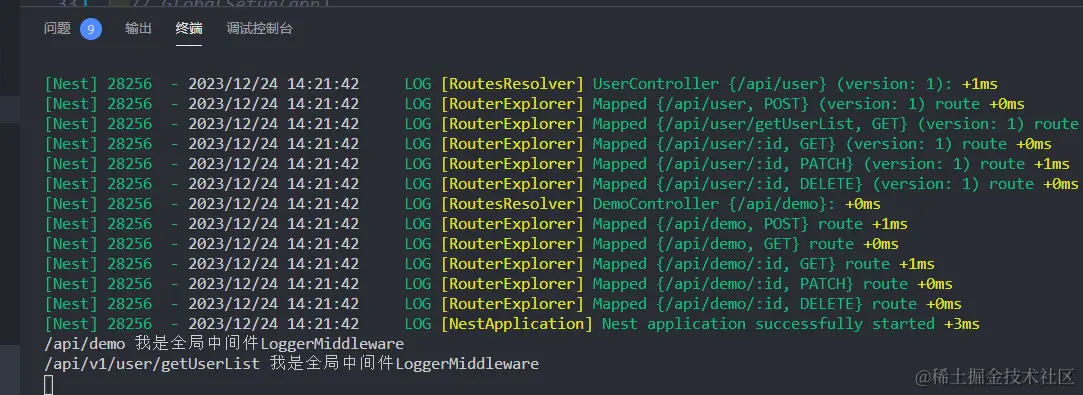Image resolution: width=1083 pixels, height=395 pixels.
Task: Open the 输出 panel tab
Action: pos(138,28)
